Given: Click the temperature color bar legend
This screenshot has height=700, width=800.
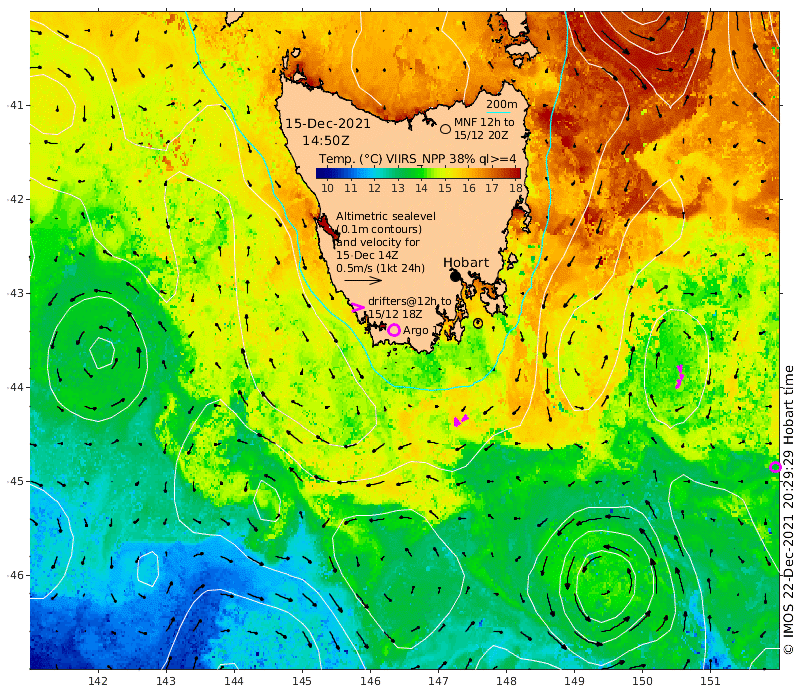Looking at the screenshot, I should (418, 173).
